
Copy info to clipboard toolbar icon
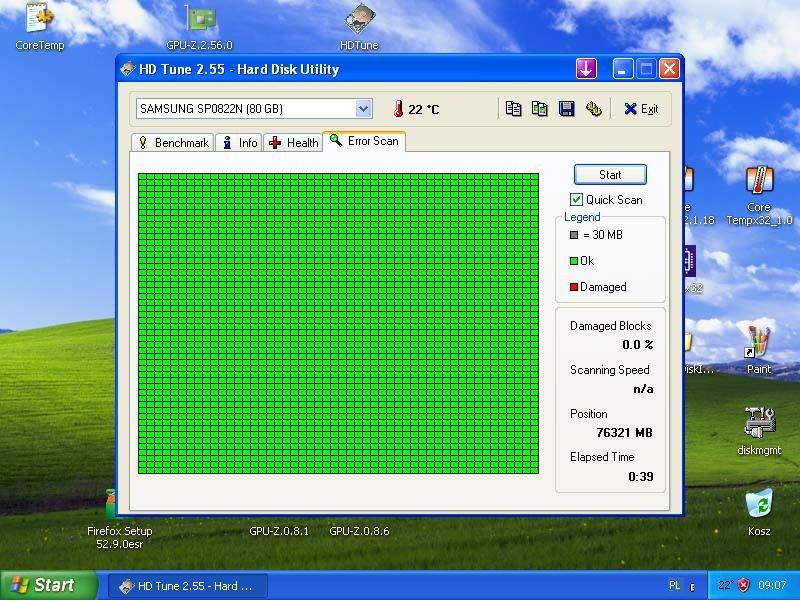click(513, 109)
